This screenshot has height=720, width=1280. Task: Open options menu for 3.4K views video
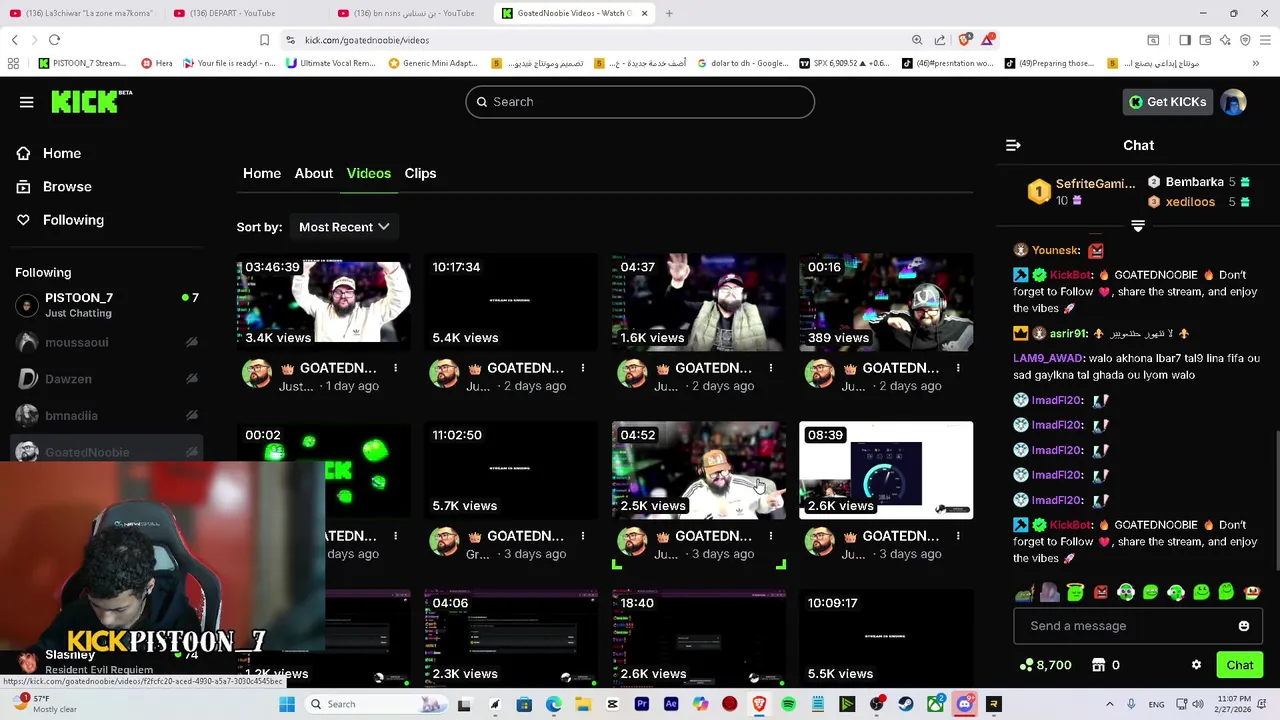coord(396,368)
